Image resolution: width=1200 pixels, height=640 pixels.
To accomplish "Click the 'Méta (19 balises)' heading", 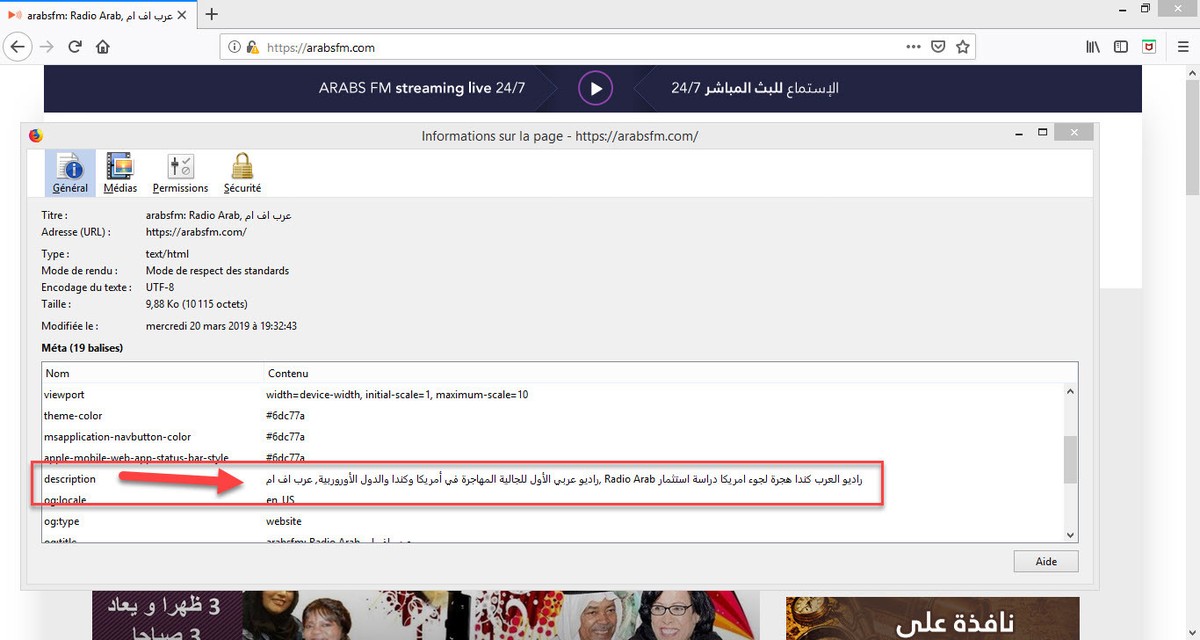I will click(82, 348).
